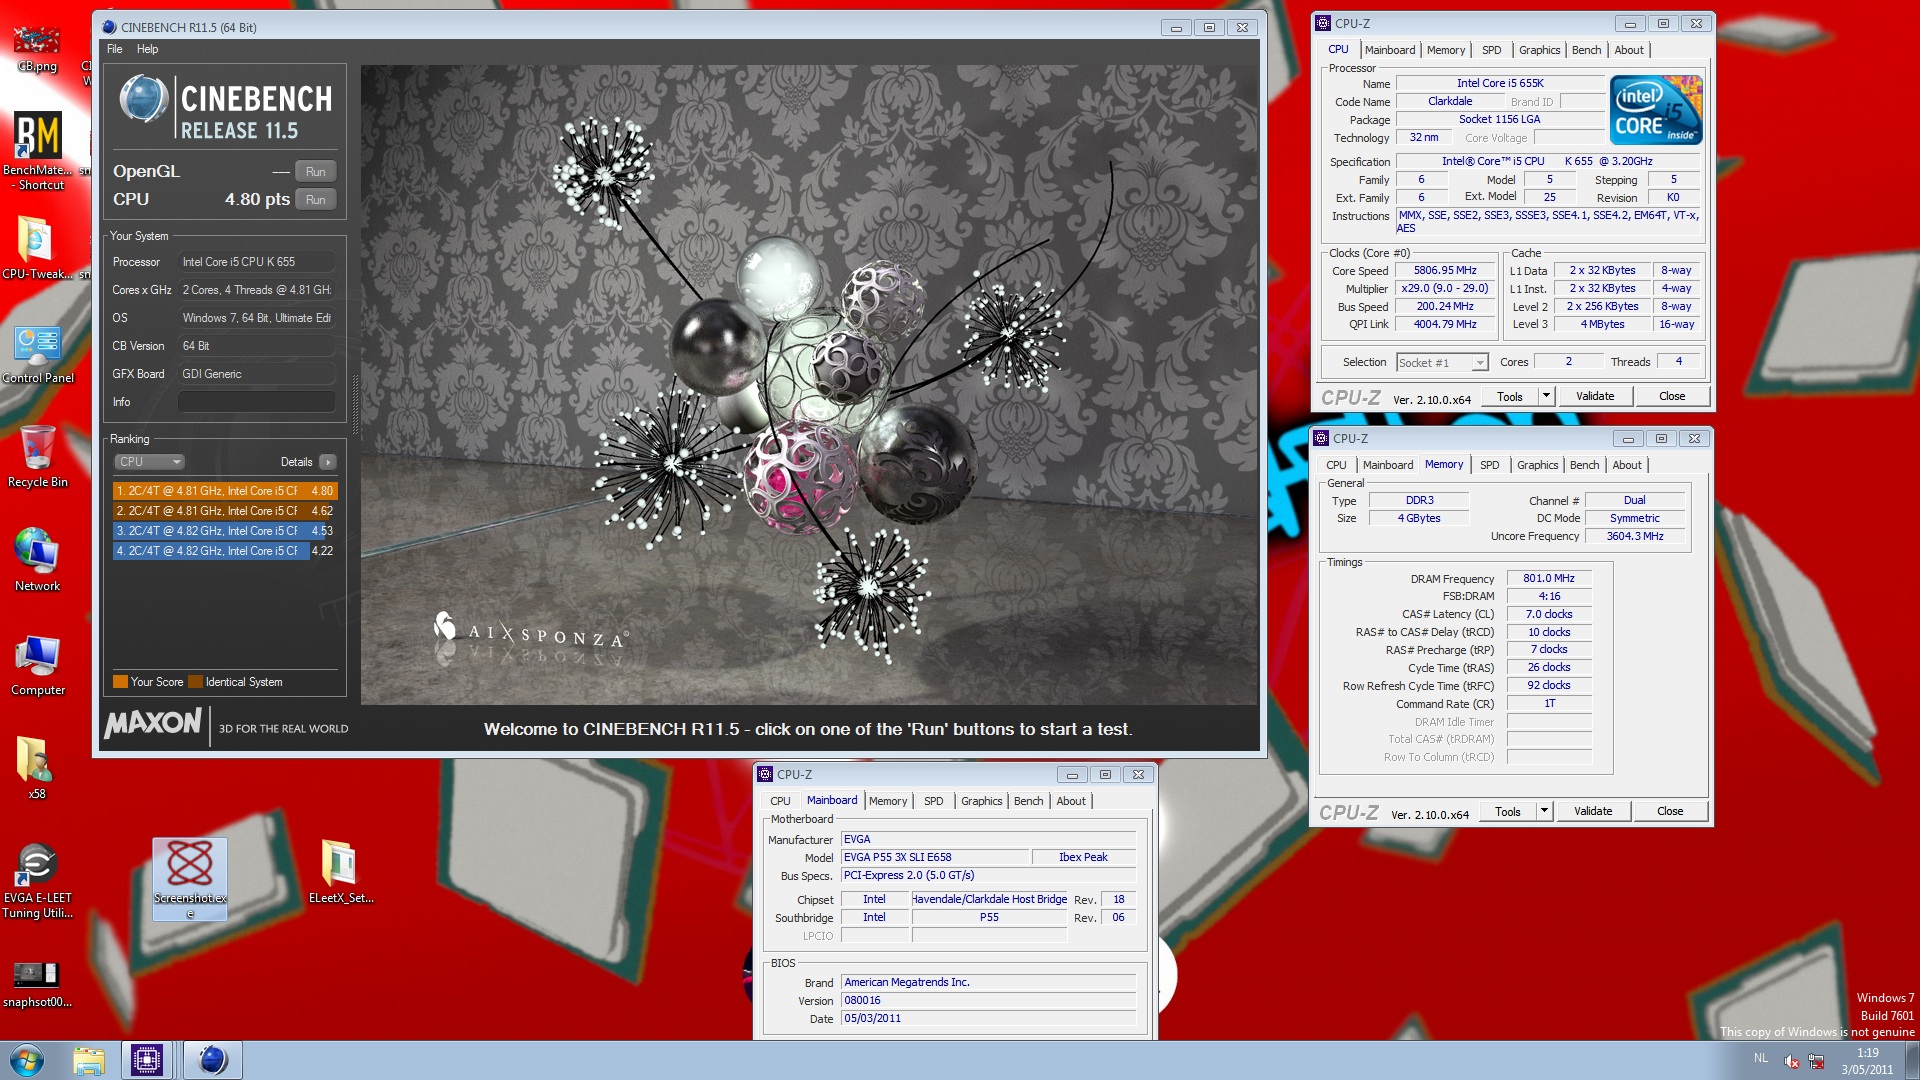The width and height of the screenshot is (1920, 1080).
Task: Run the OpenGL test in CINEBENCH
Action: click(316, 172)
